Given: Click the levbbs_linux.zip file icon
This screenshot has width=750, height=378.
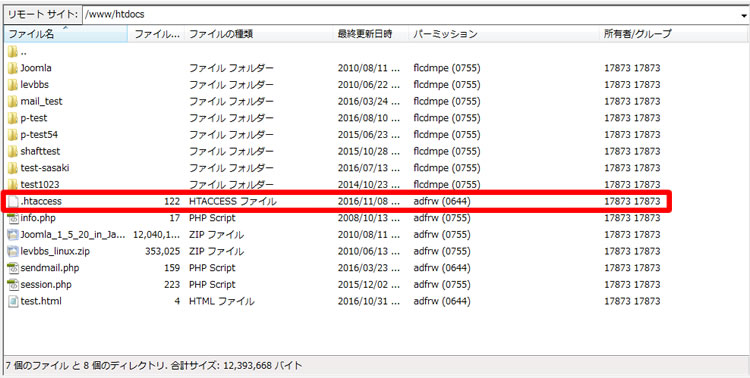Looking at the screenshot, I should click(13, 251).
